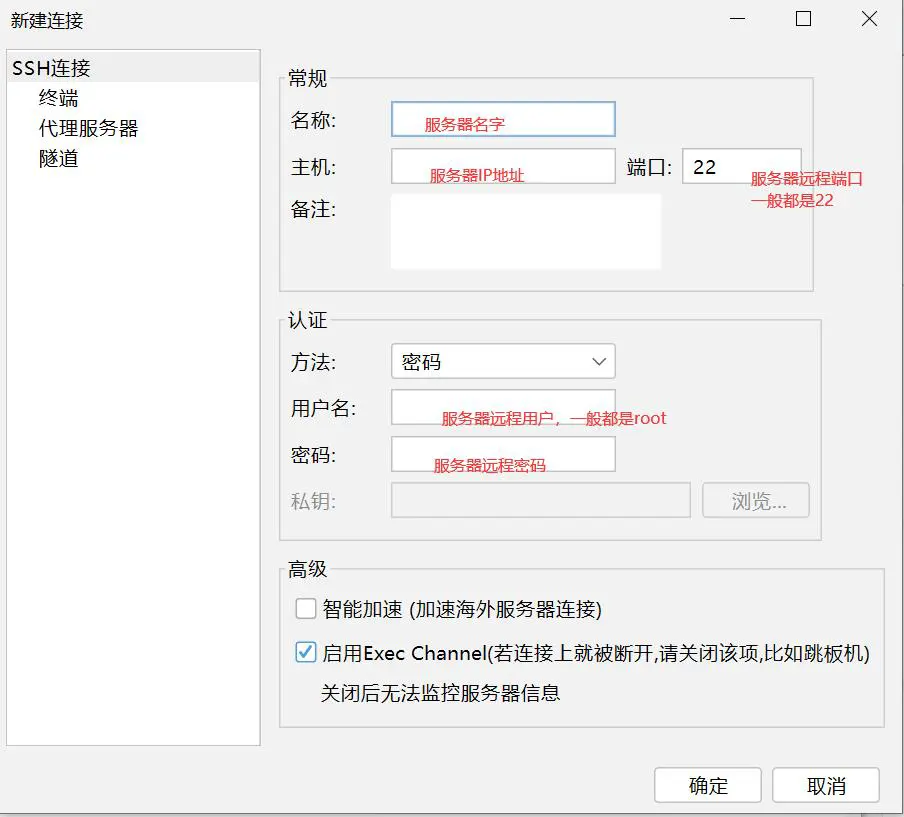Cancel with the 取消 button
The image size is (904, 817).
[826, 785]
